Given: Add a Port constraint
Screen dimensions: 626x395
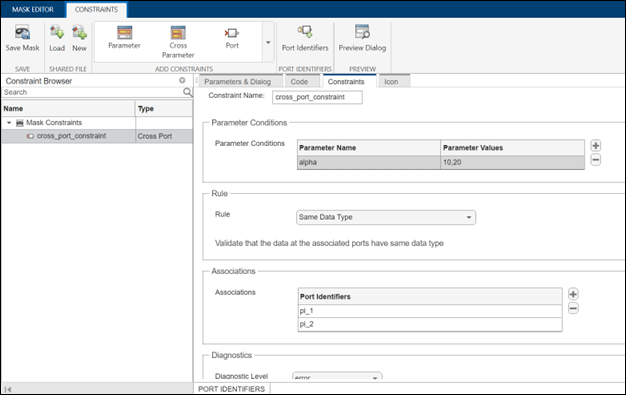Looking at the screenshot, I should [232, 38].
